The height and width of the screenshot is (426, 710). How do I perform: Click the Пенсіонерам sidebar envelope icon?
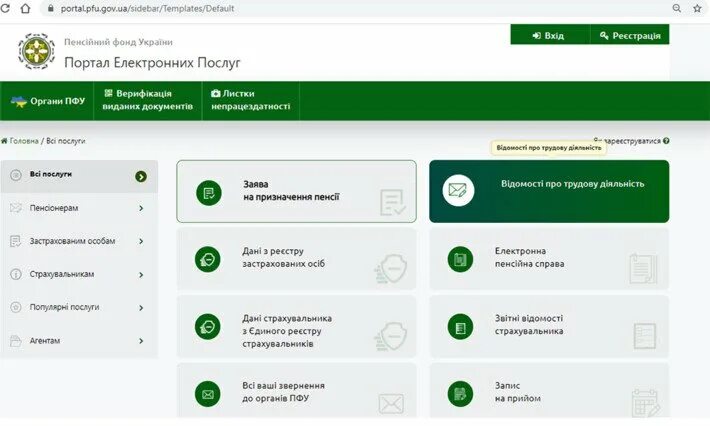(16, 208)
